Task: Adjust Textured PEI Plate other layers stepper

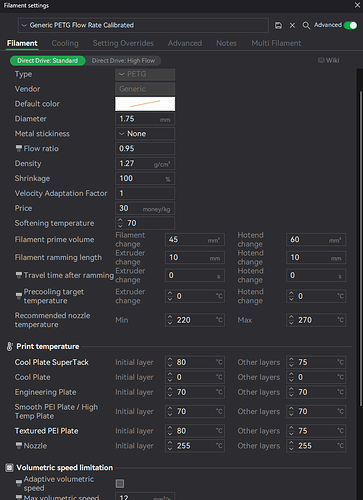Action: coord(291,431)
